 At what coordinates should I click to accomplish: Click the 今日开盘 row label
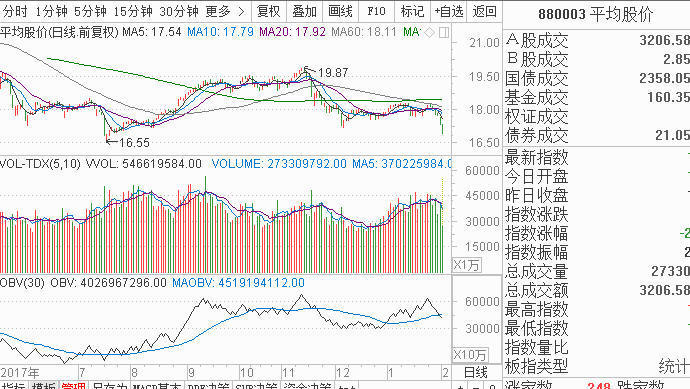[x=537, y=176]
